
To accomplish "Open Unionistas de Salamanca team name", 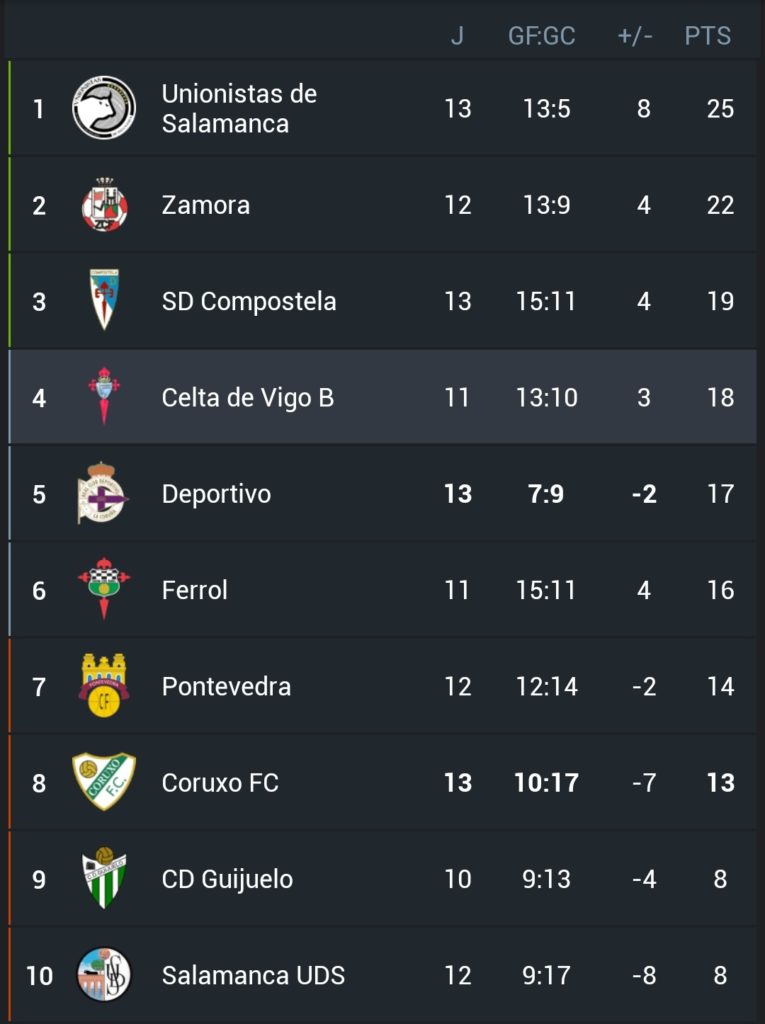I will click(239, 108).
